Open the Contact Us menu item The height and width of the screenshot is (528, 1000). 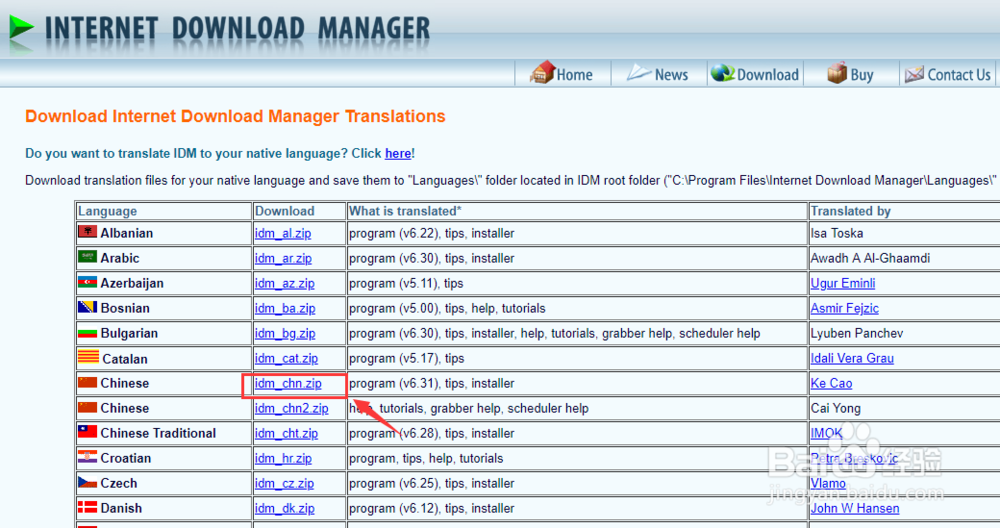[959, 75]
